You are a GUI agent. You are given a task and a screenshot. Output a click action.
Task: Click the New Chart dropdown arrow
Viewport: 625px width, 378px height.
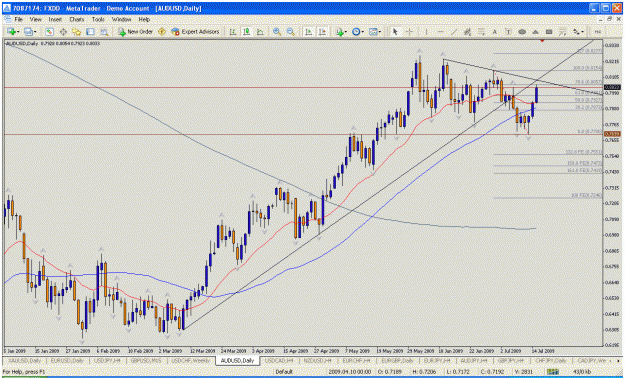(x=18, y=32)
